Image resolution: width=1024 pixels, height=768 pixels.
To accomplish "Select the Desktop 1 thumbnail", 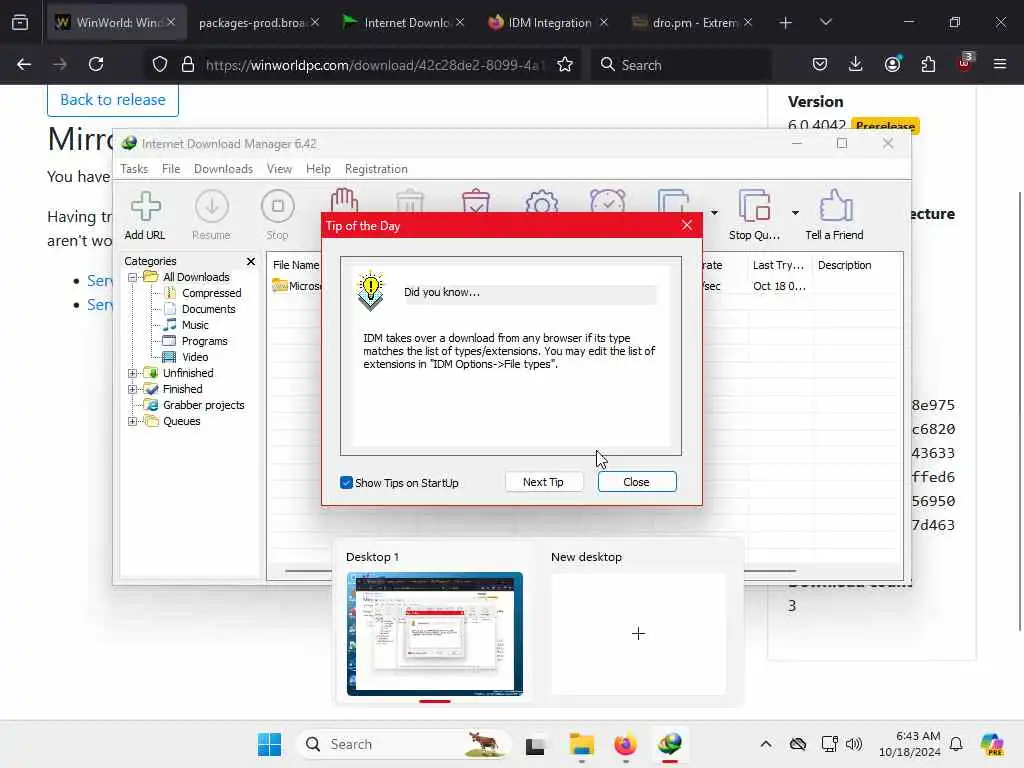I will pyautogui.click(x=435, y=633).
